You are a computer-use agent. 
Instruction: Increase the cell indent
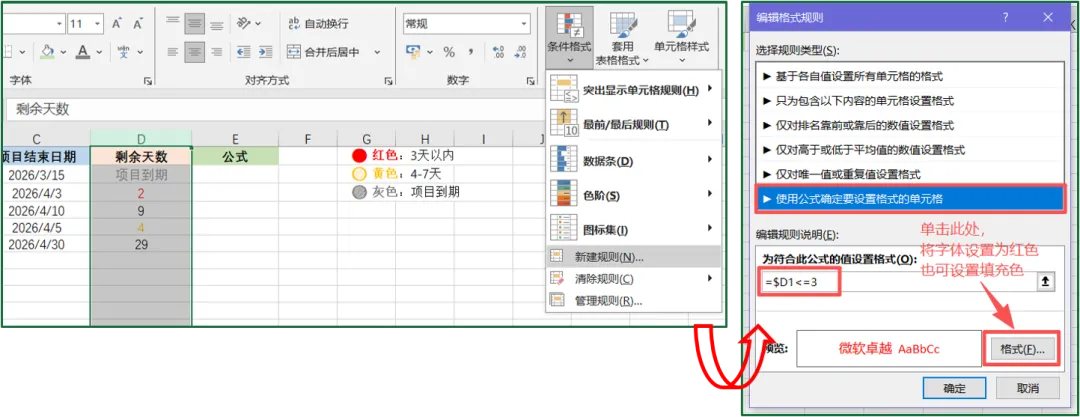coord(265,52)
